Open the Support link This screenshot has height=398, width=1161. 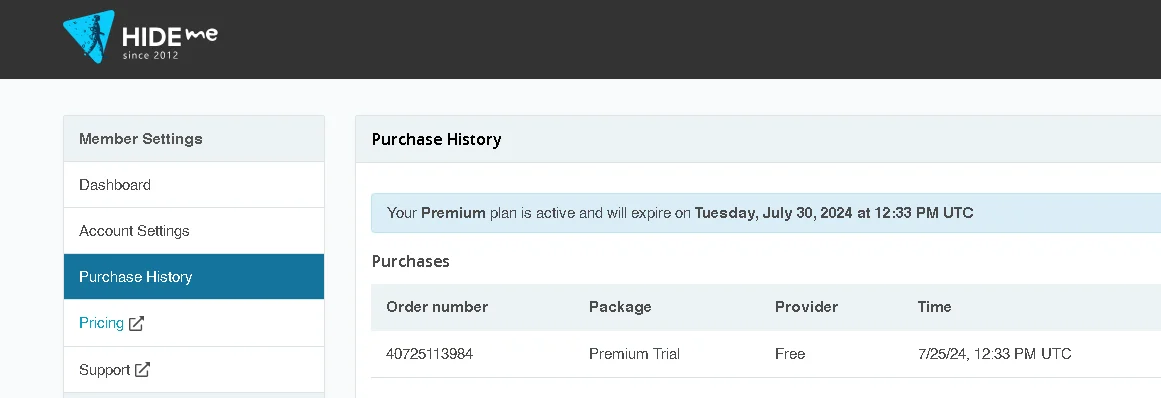[104, 369]
